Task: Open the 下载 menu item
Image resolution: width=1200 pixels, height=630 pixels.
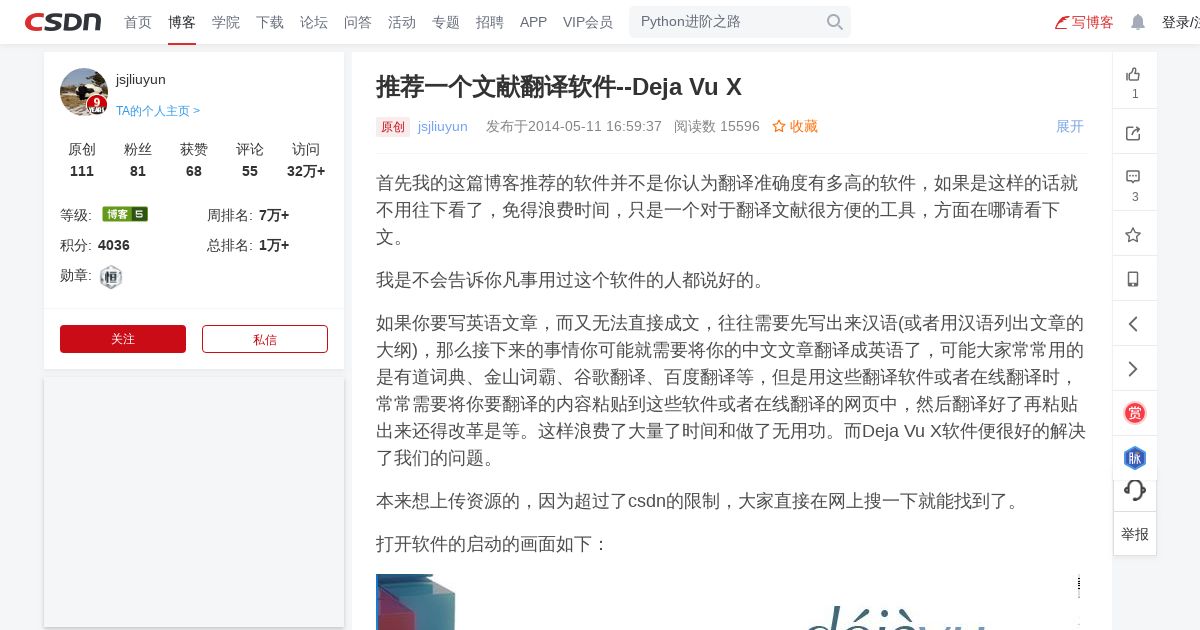Action: click(270, 22)
